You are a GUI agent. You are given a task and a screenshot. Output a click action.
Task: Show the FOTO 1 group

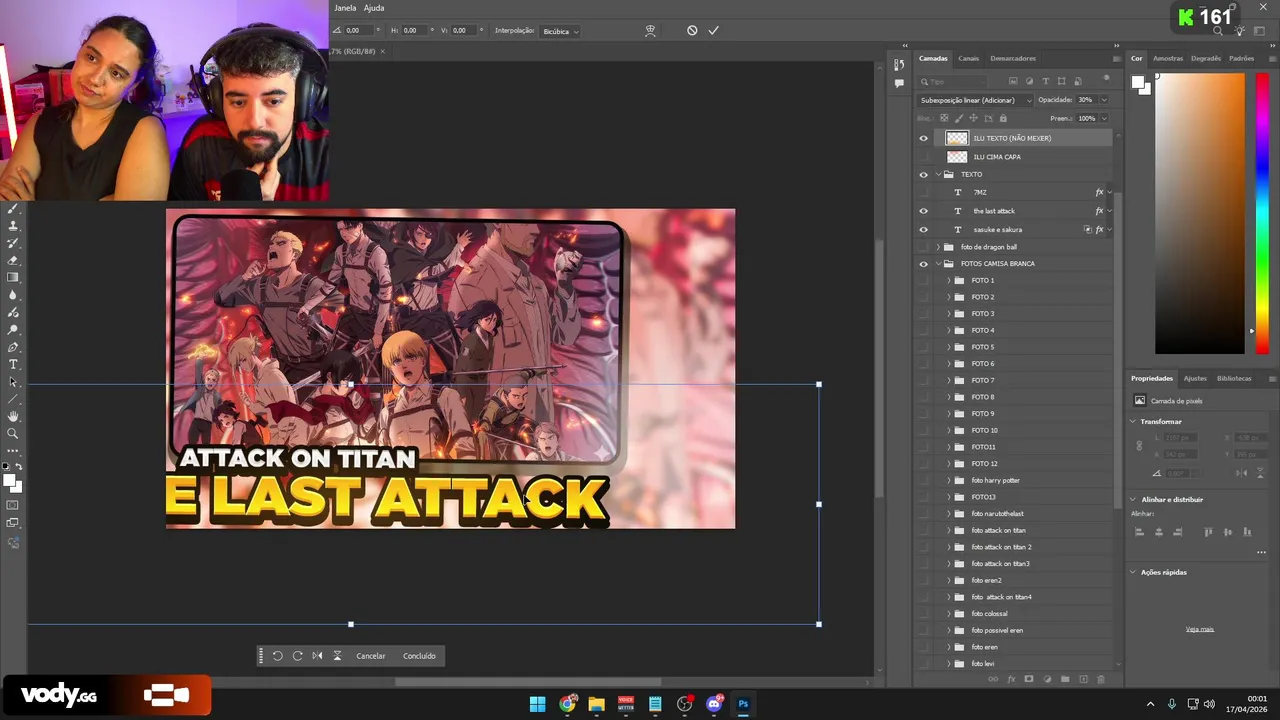[x=923, y=280]
